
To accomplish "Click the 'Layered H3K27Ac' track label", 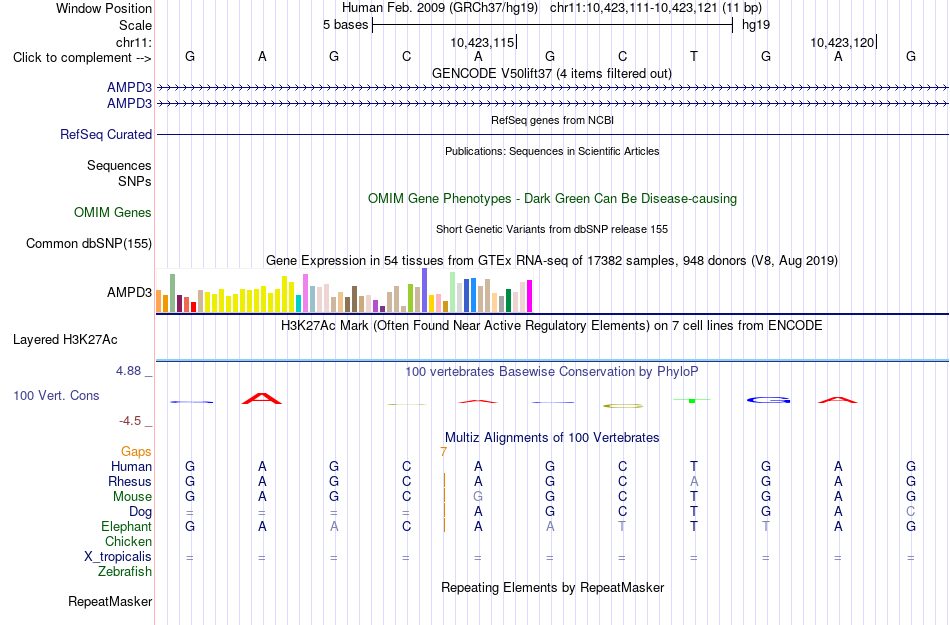I will click(65, 340).
